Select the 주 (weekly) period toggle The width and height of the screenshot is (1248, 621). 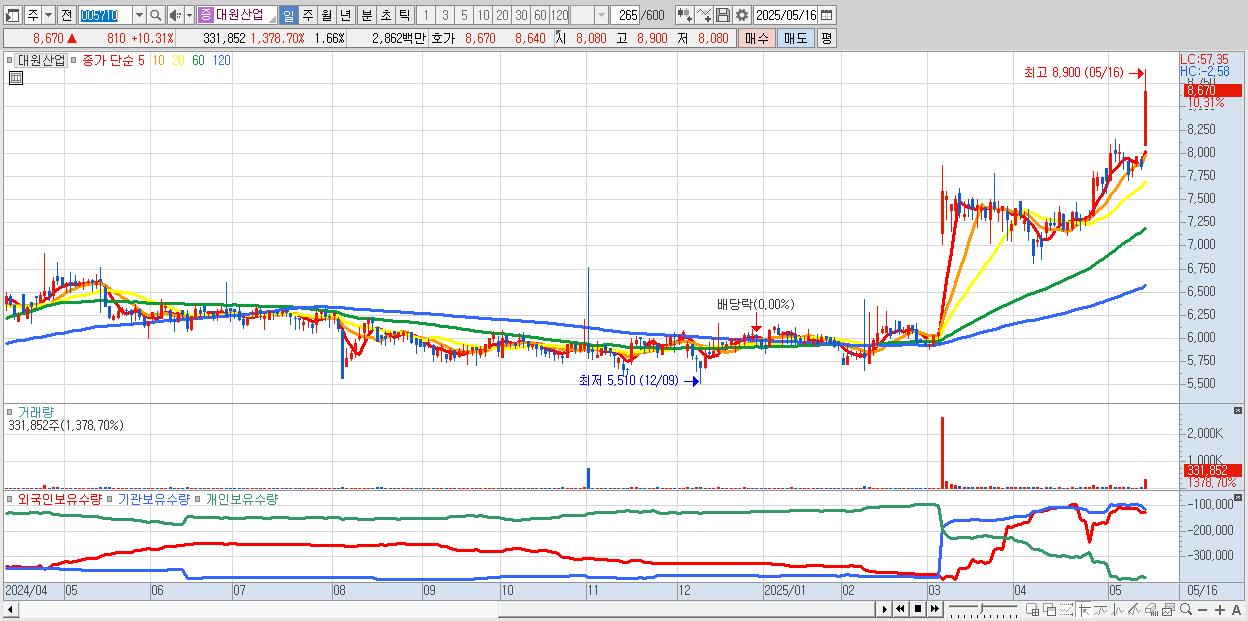[307, 15]
